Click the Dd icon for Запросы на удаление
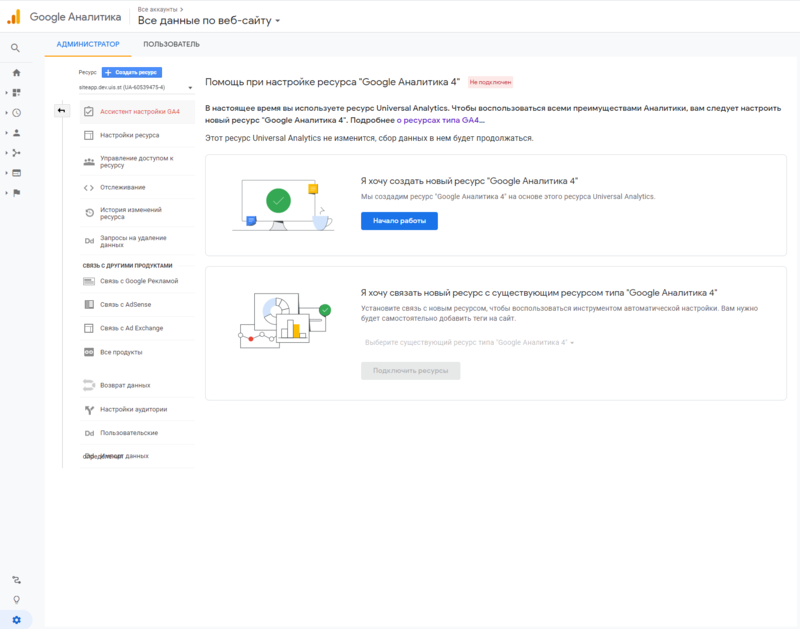The image size is (800, 629). (x=89, y=241)
